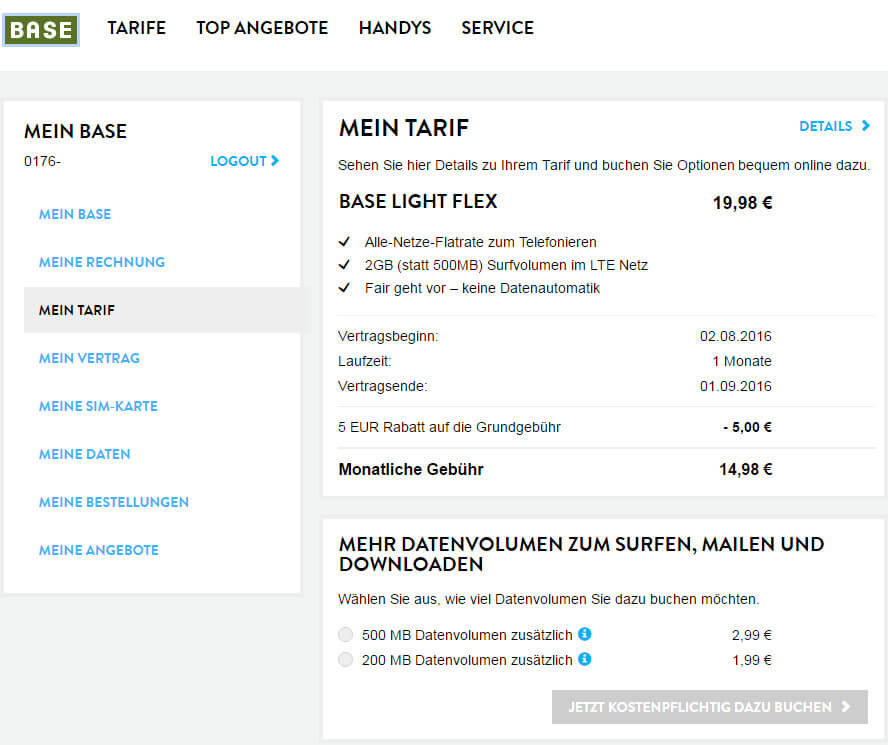This screenshot has width=888, height=745.
Task: Select 200 MB Datenvolumen radio button
Action: [x=345, y=659]
